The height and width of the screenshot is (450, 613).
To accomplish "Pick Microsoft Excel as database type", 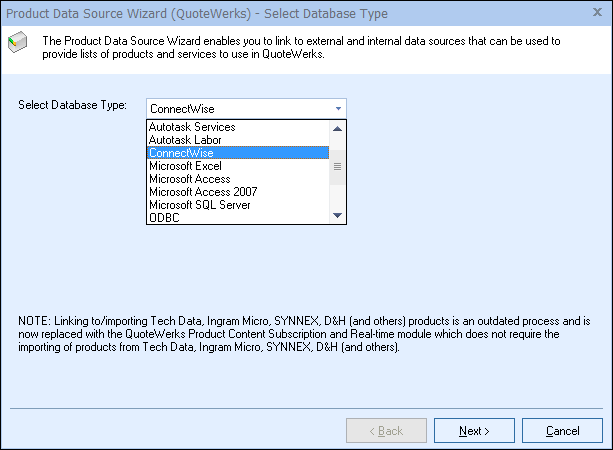I will click(187, 166).
